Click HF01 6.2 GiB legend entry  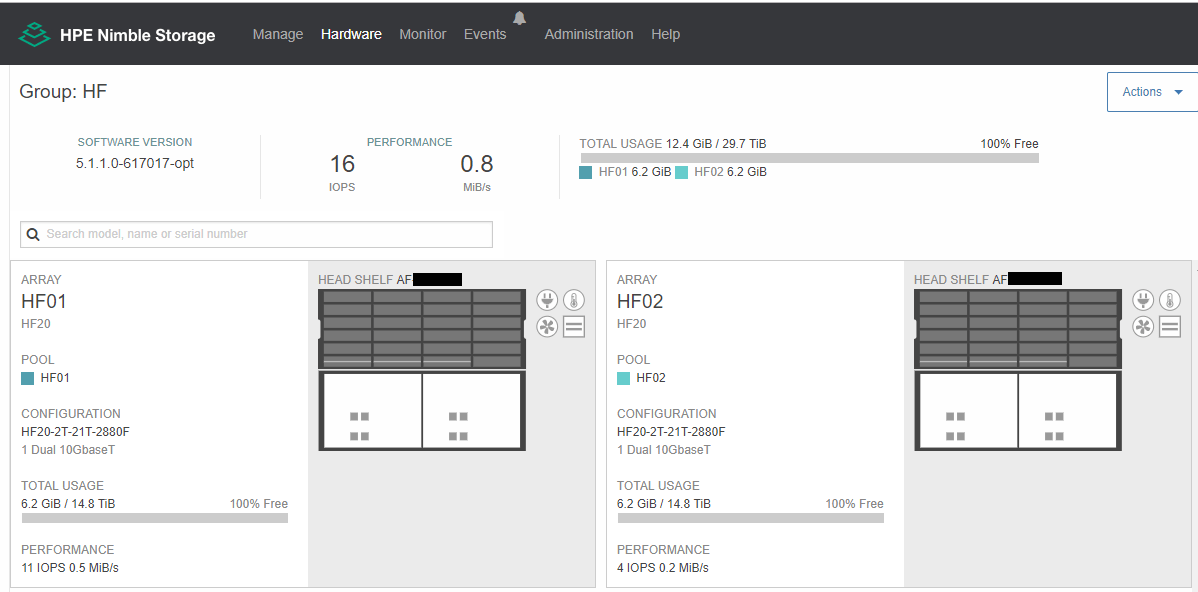click(x=635, y=173)
